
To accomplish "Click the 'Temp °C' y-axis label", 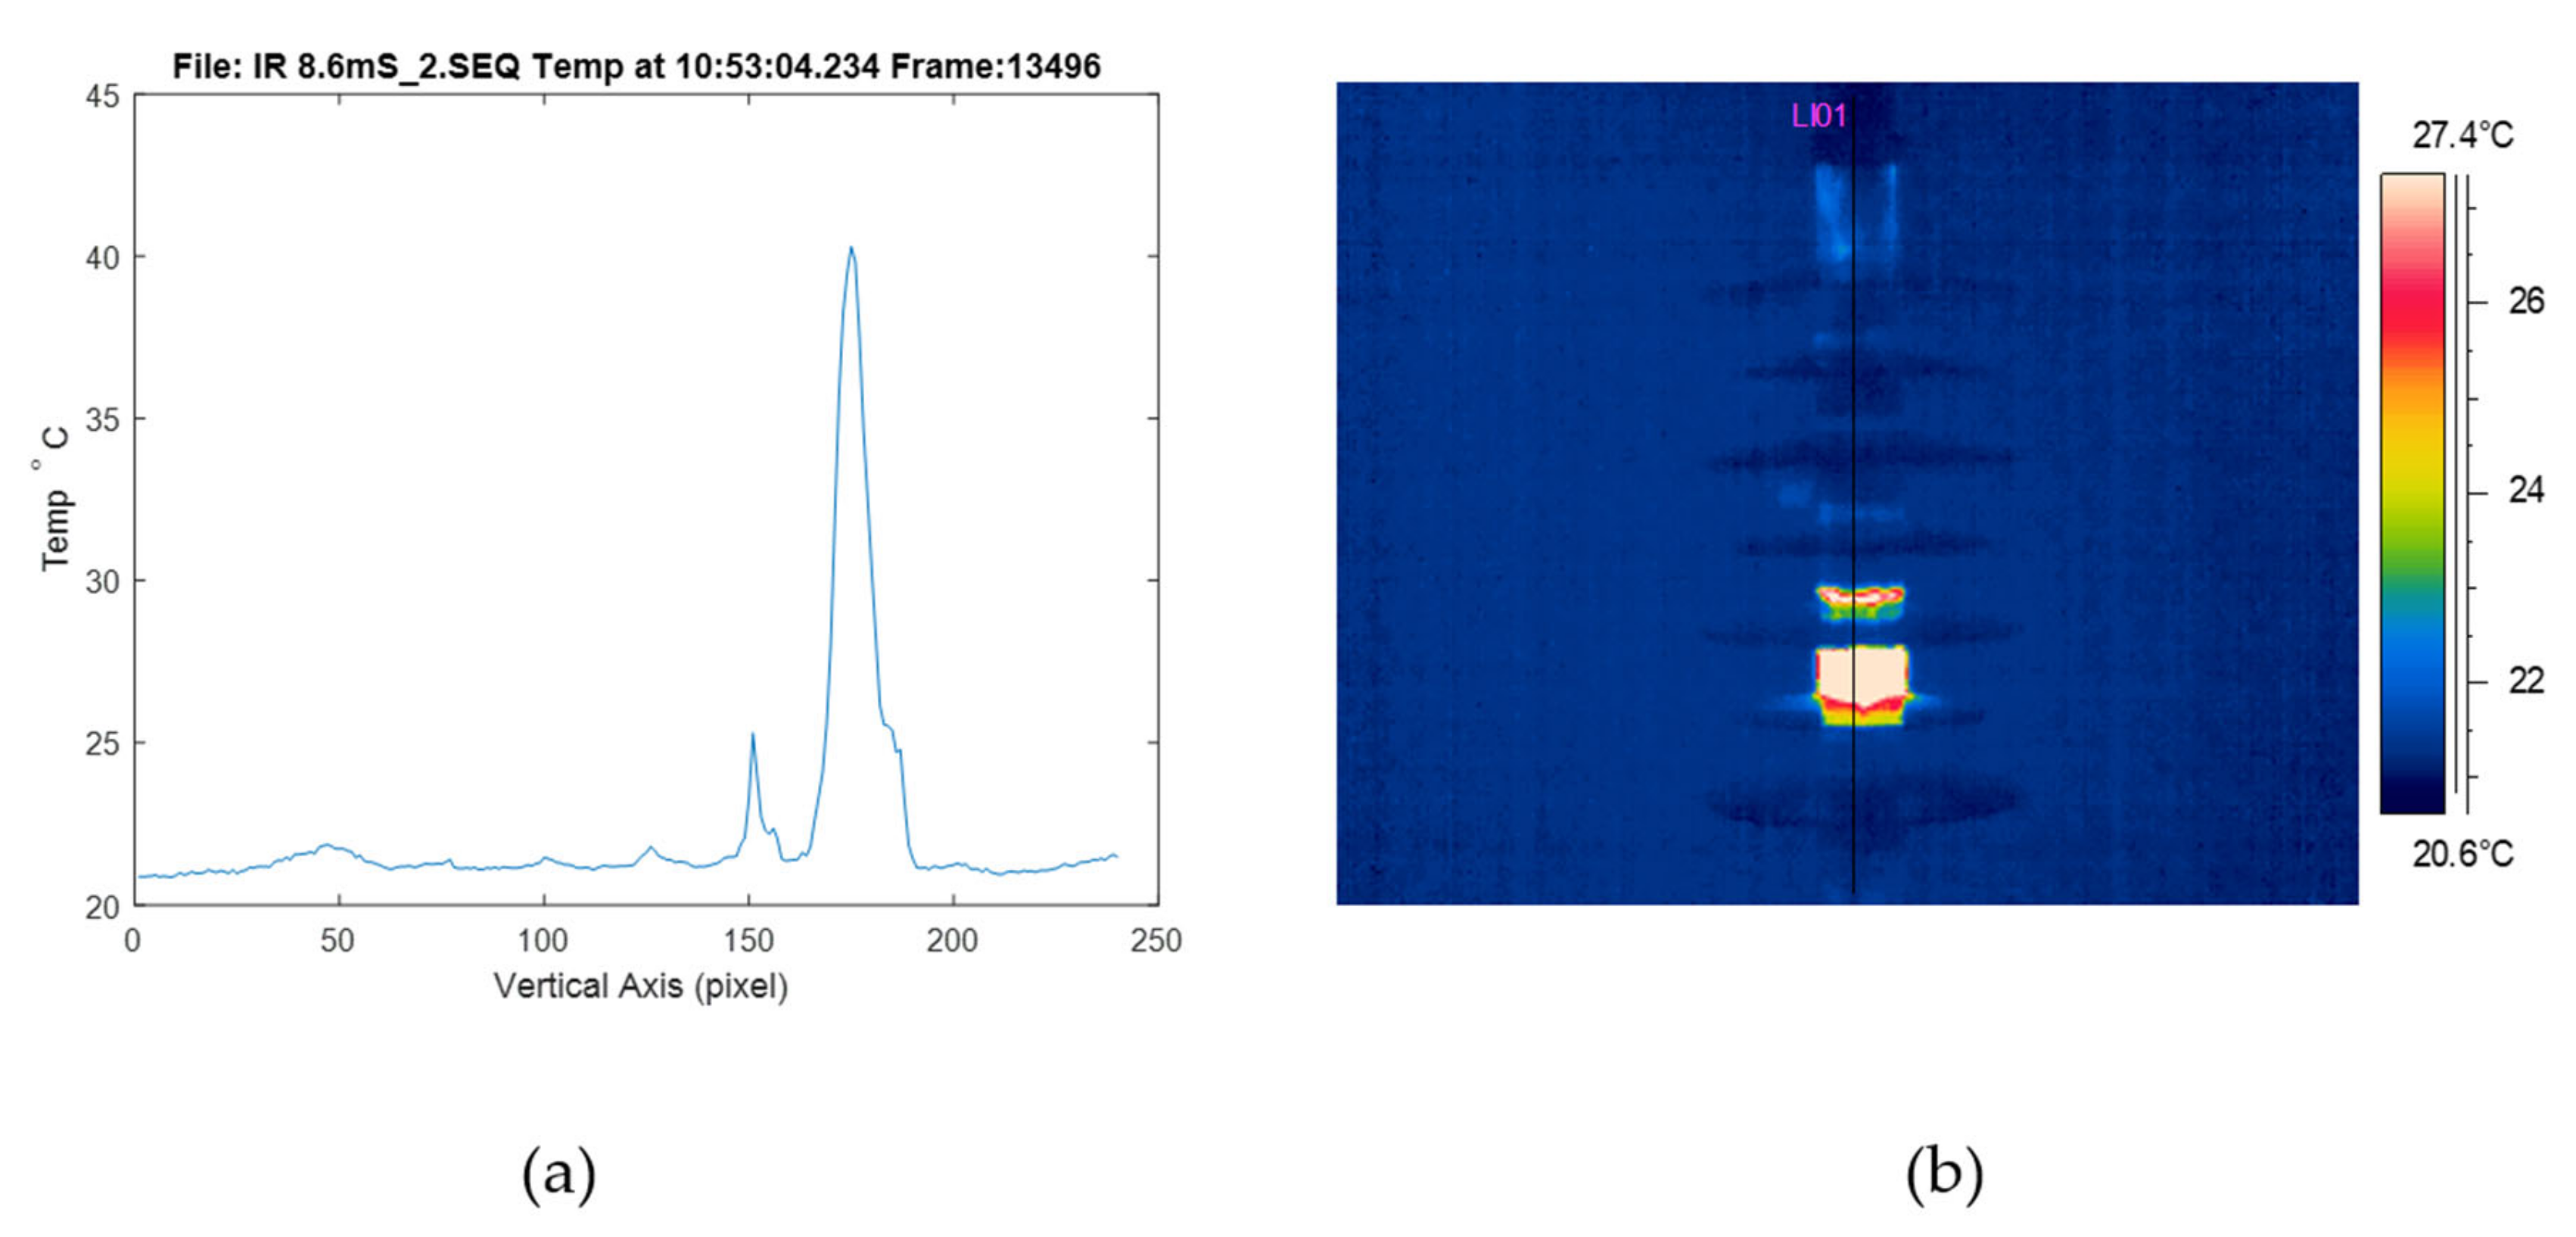I will 55,500.
